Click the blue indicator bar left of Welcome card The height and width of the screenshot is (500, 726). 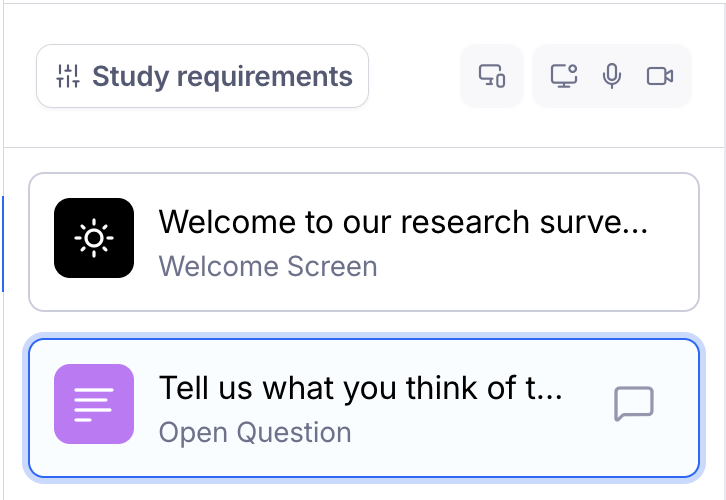click(x=3, y=243)
